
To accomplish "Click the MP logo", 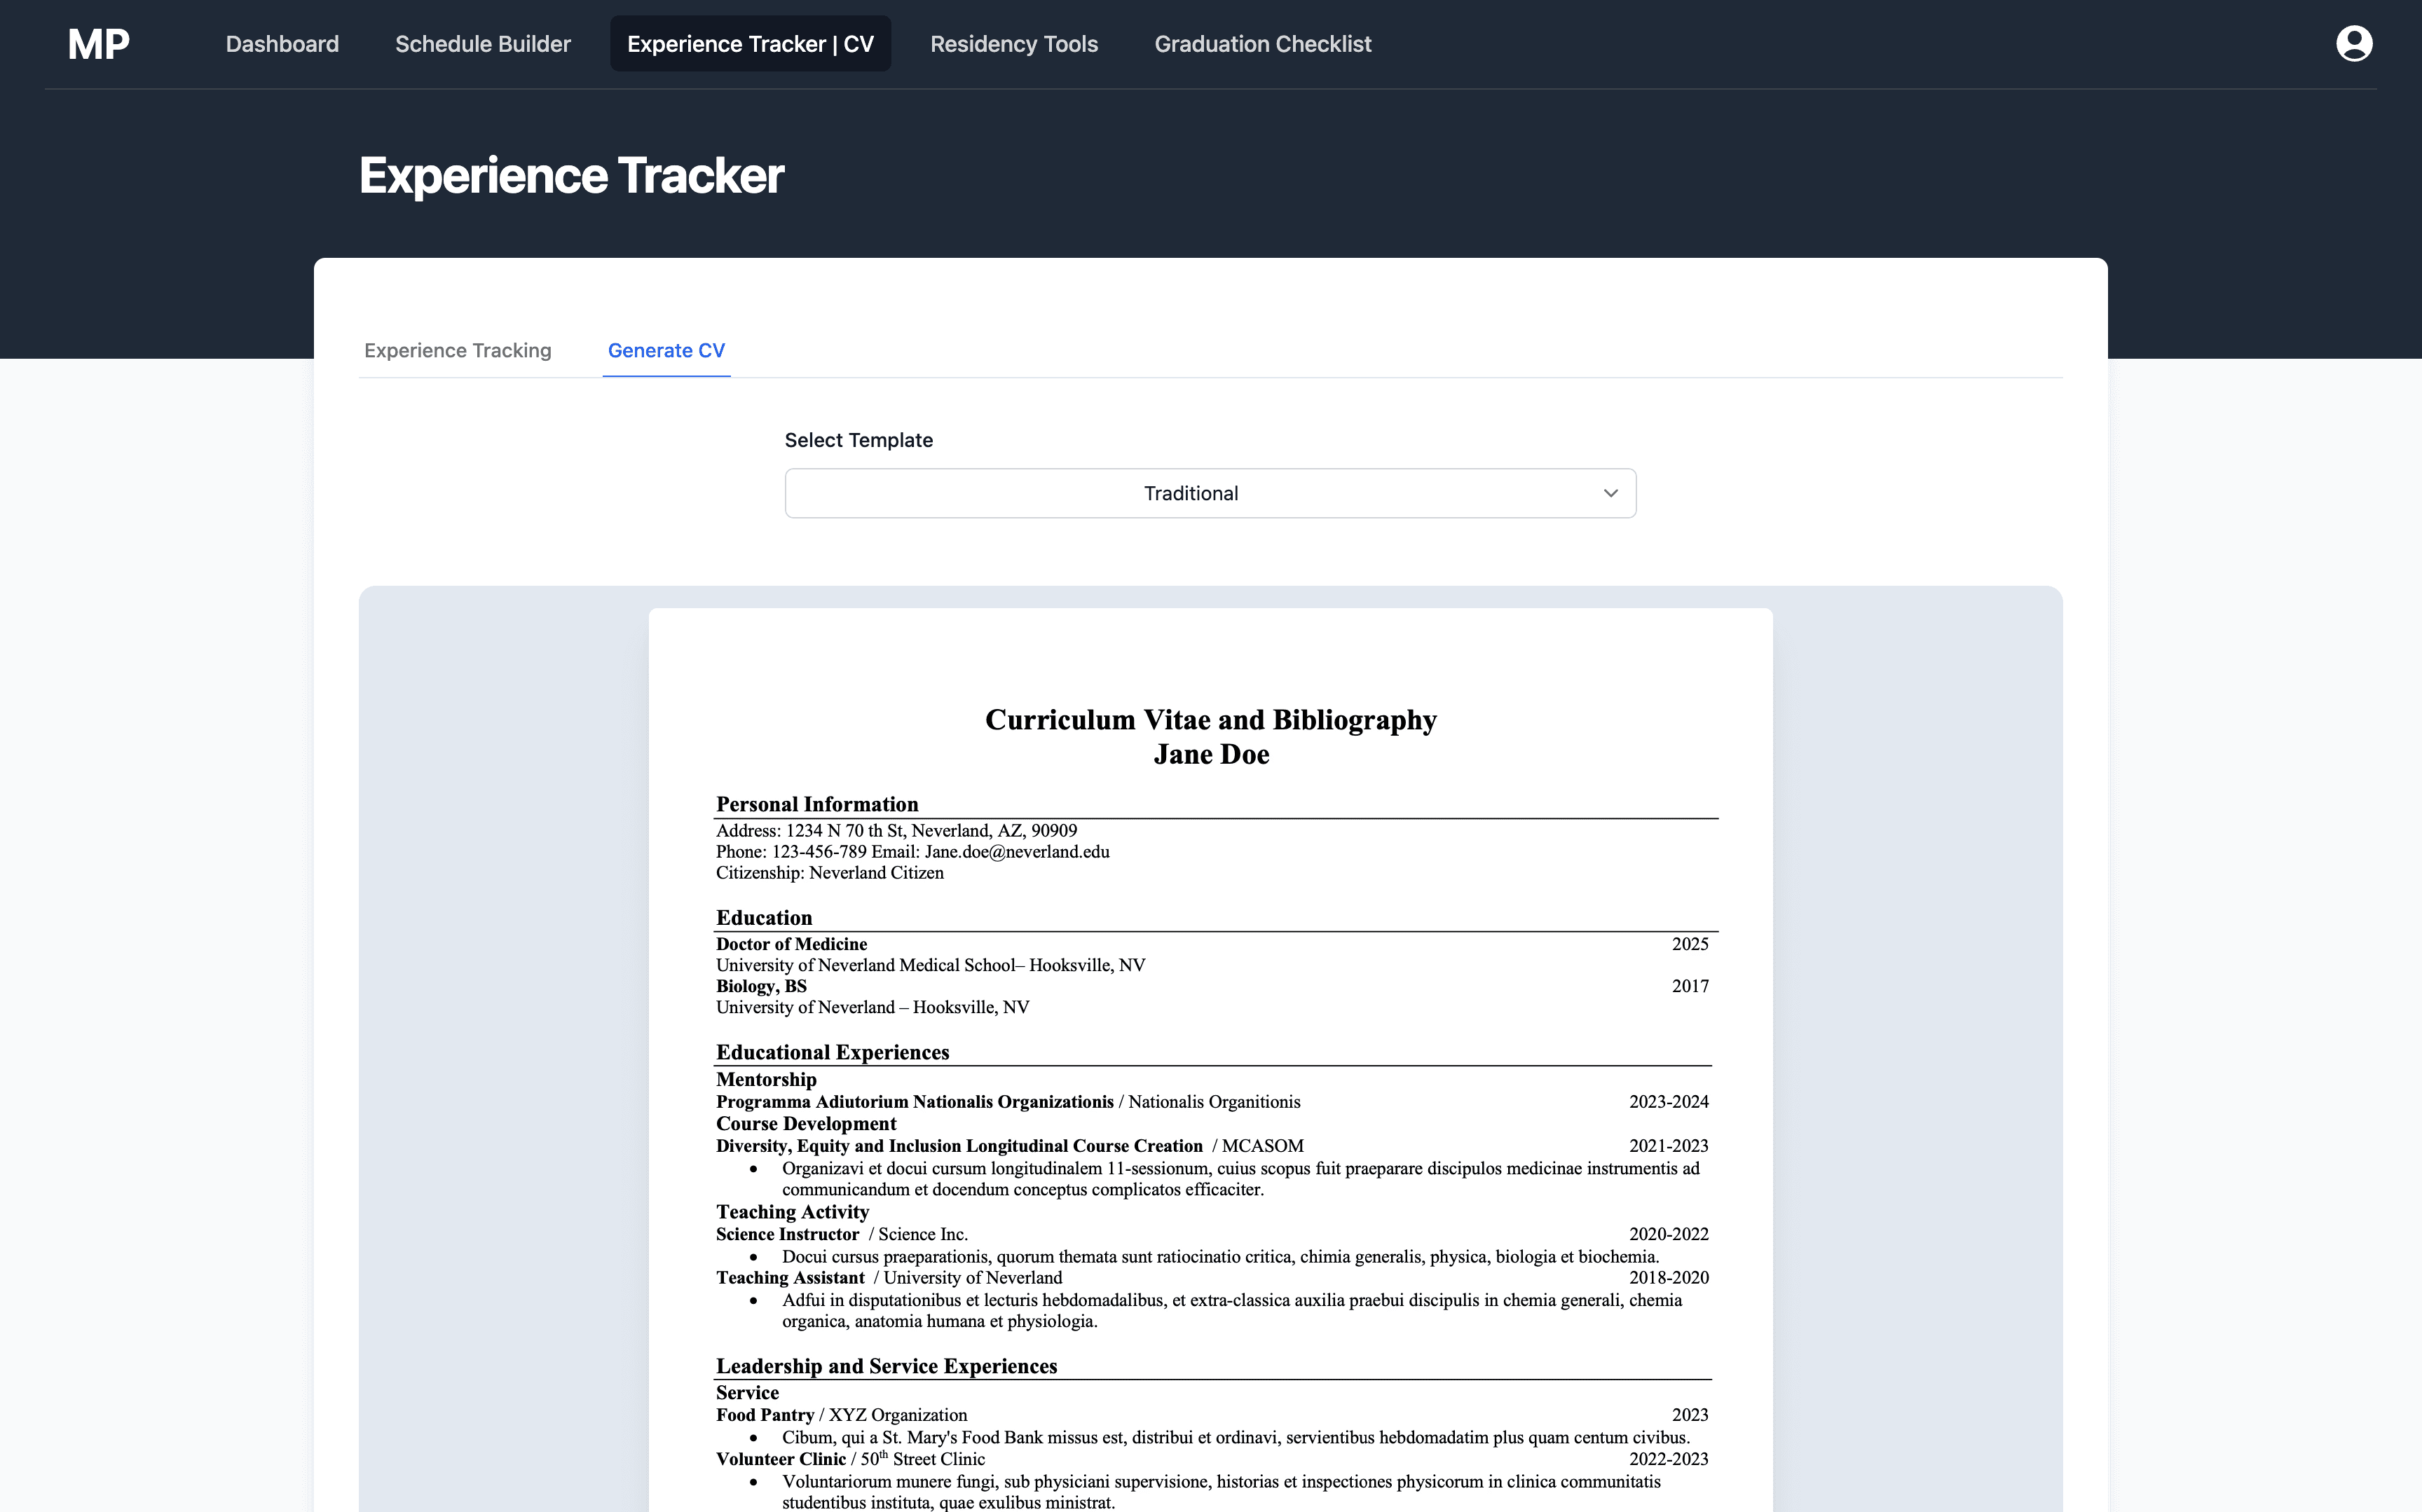I will pos(98,44).
